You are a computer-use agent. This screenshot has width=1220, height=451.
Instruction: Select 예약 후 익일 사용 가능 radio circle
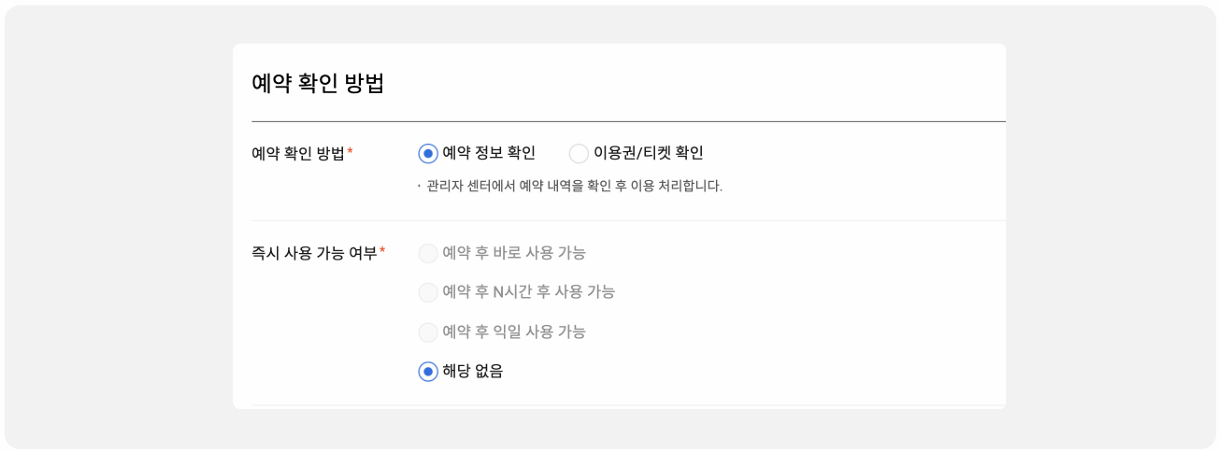[x=428, y=332]
